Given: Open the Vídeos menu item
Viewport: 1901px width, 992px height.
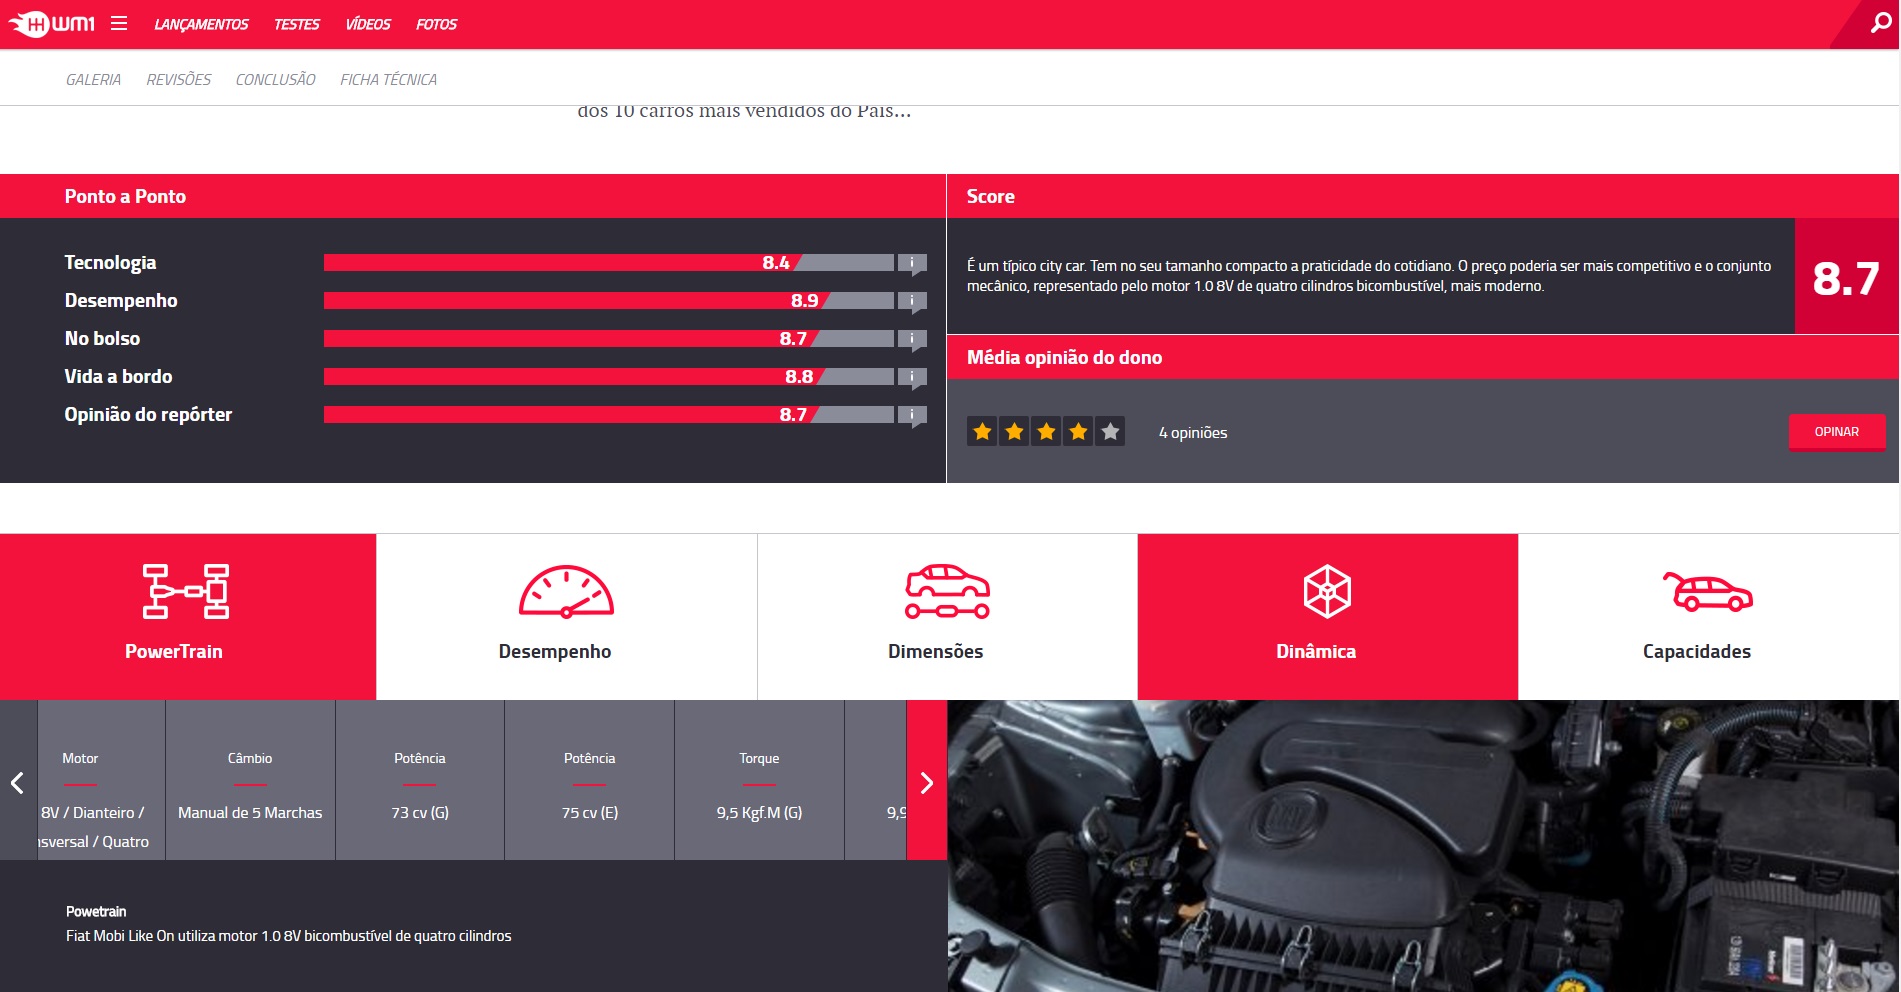Looking at the screenshot, I should click(x=368, y=24).
